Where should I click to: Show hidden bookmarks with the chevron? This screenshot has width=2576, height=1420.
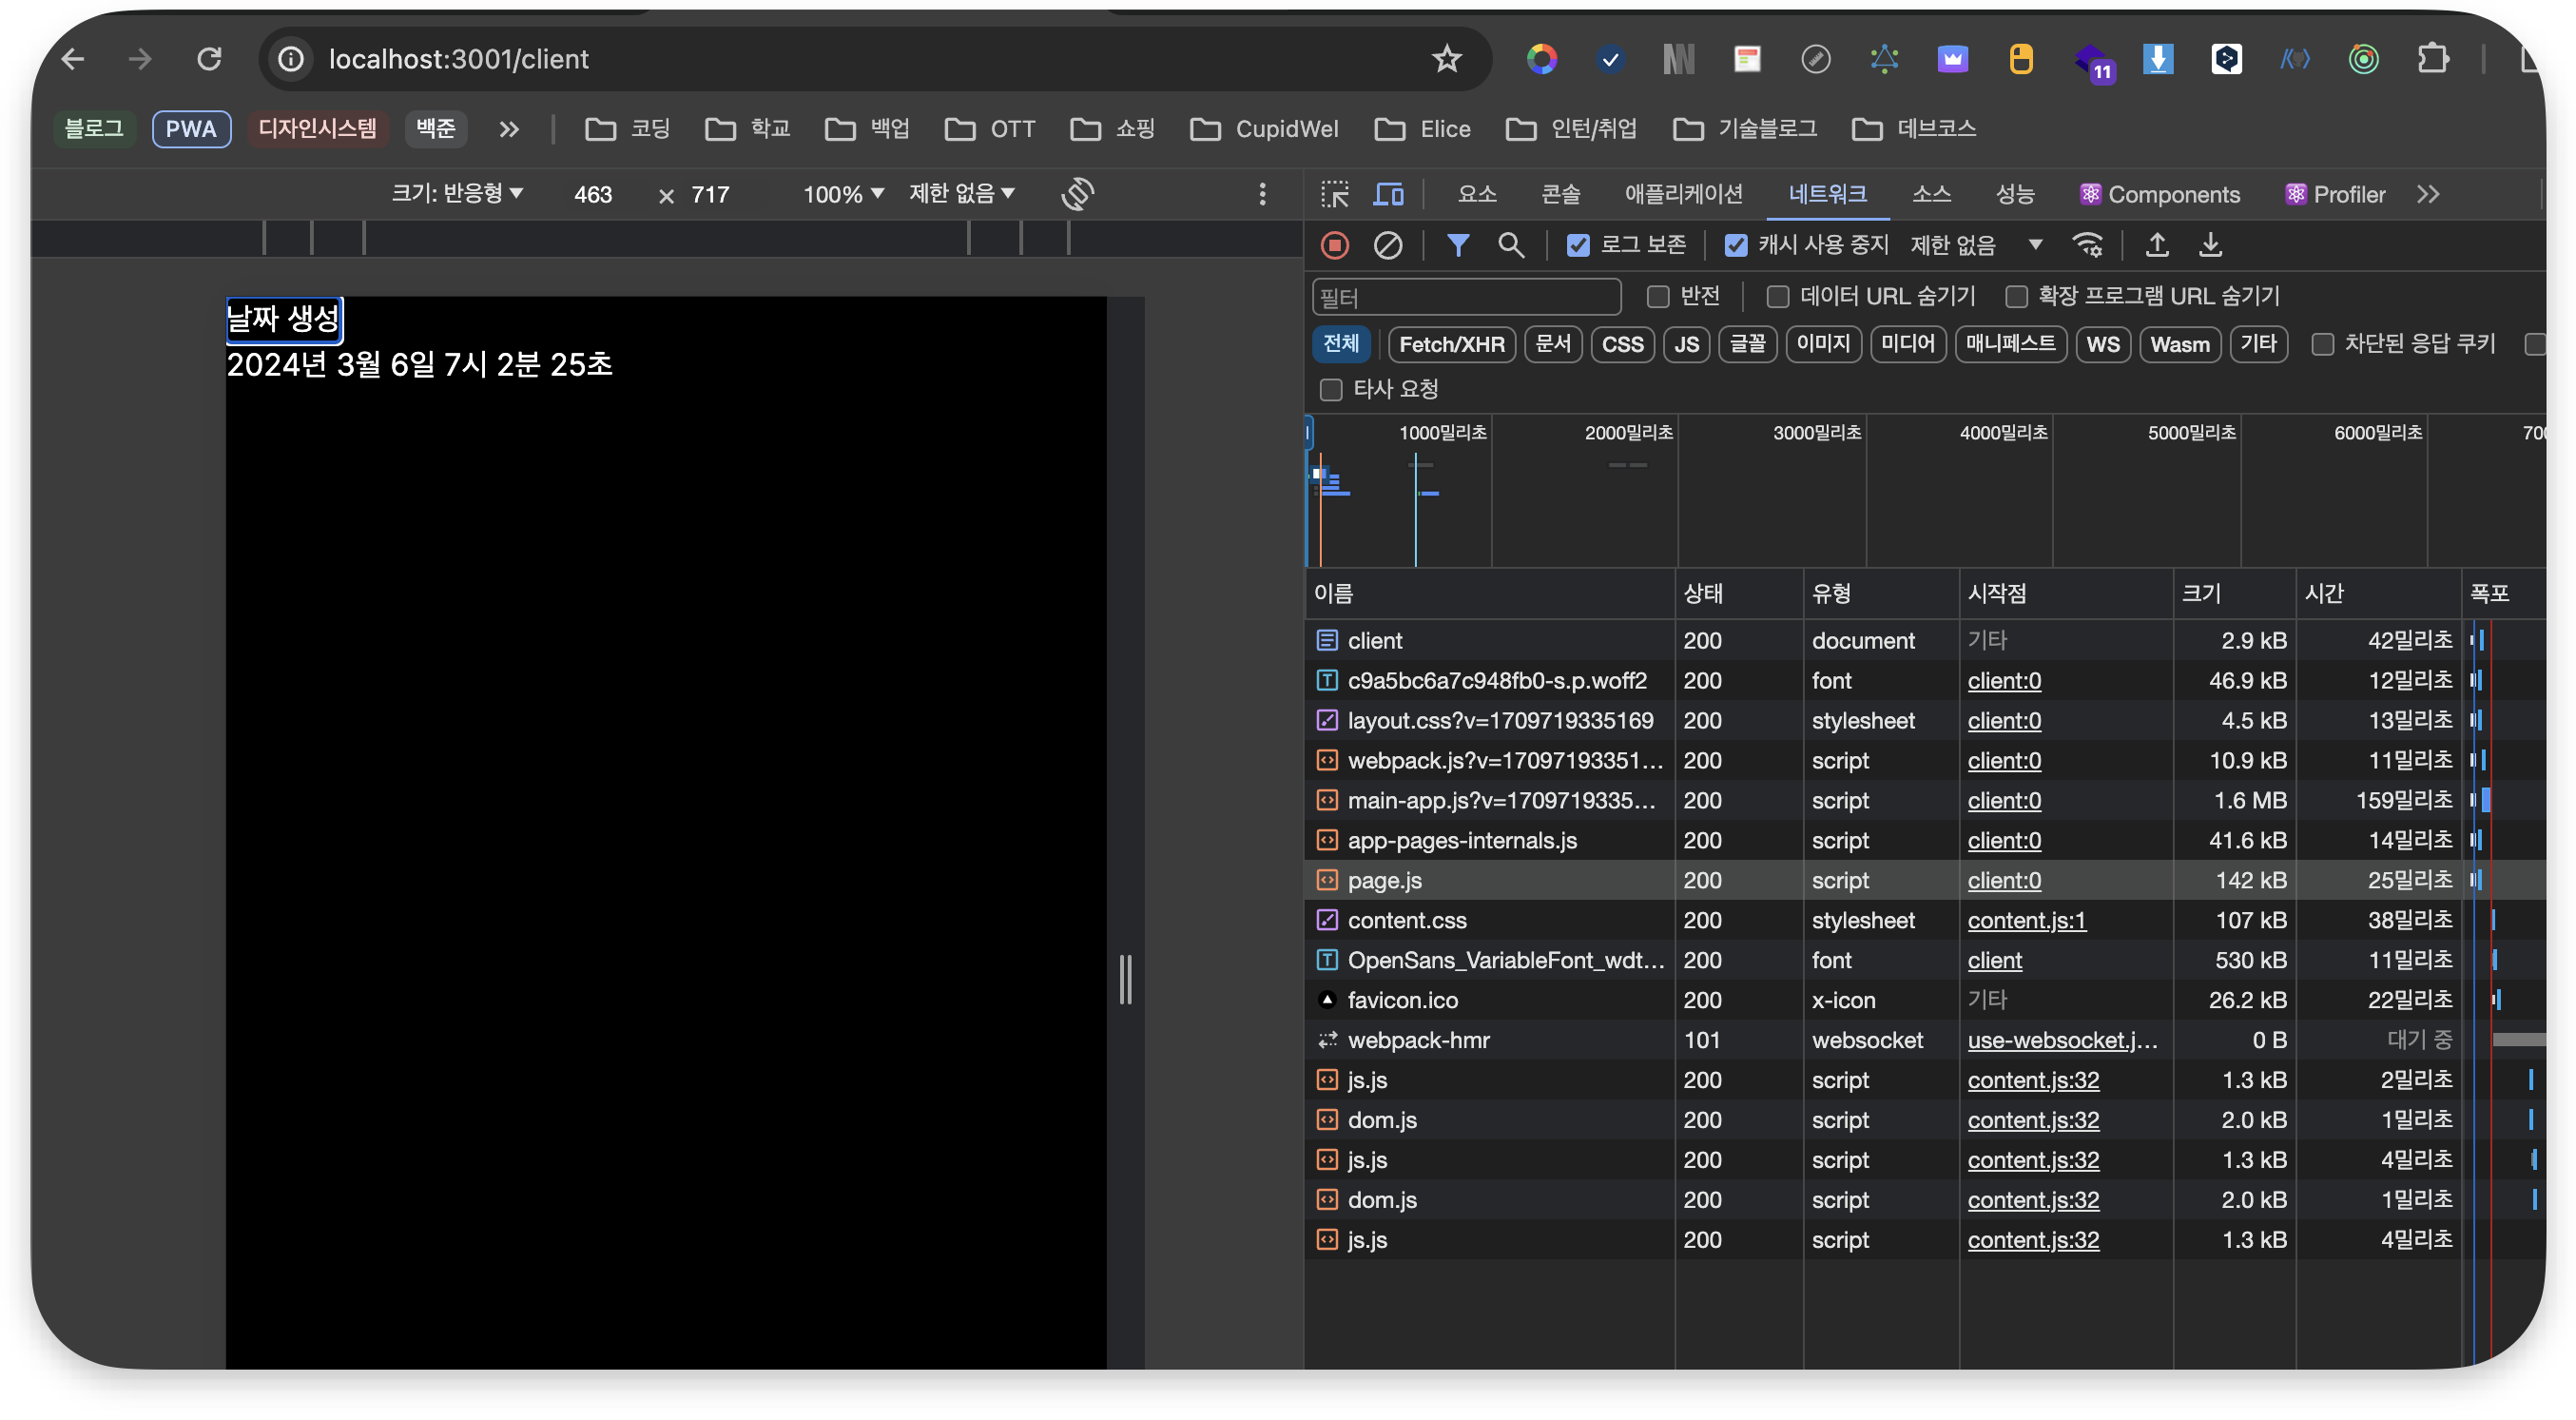(x=509, y=129)
